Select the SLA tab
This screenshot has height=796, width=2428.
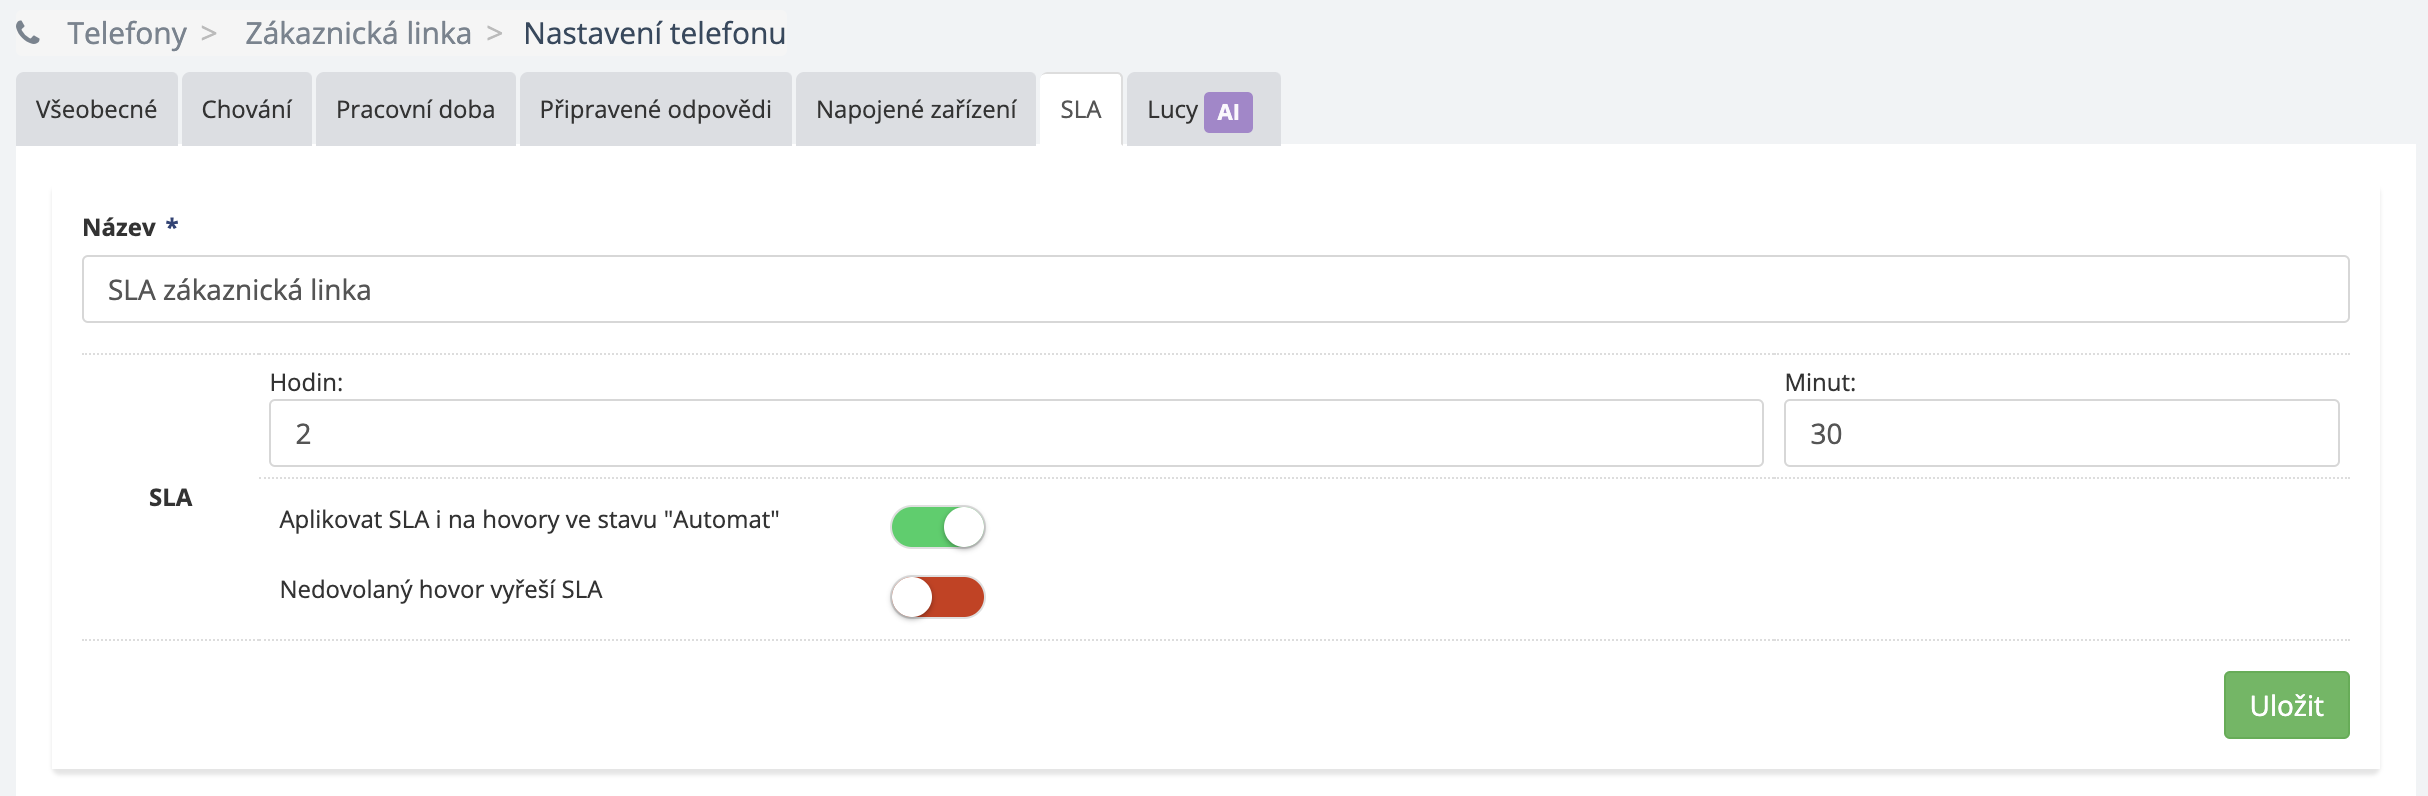coord(1081,110)
